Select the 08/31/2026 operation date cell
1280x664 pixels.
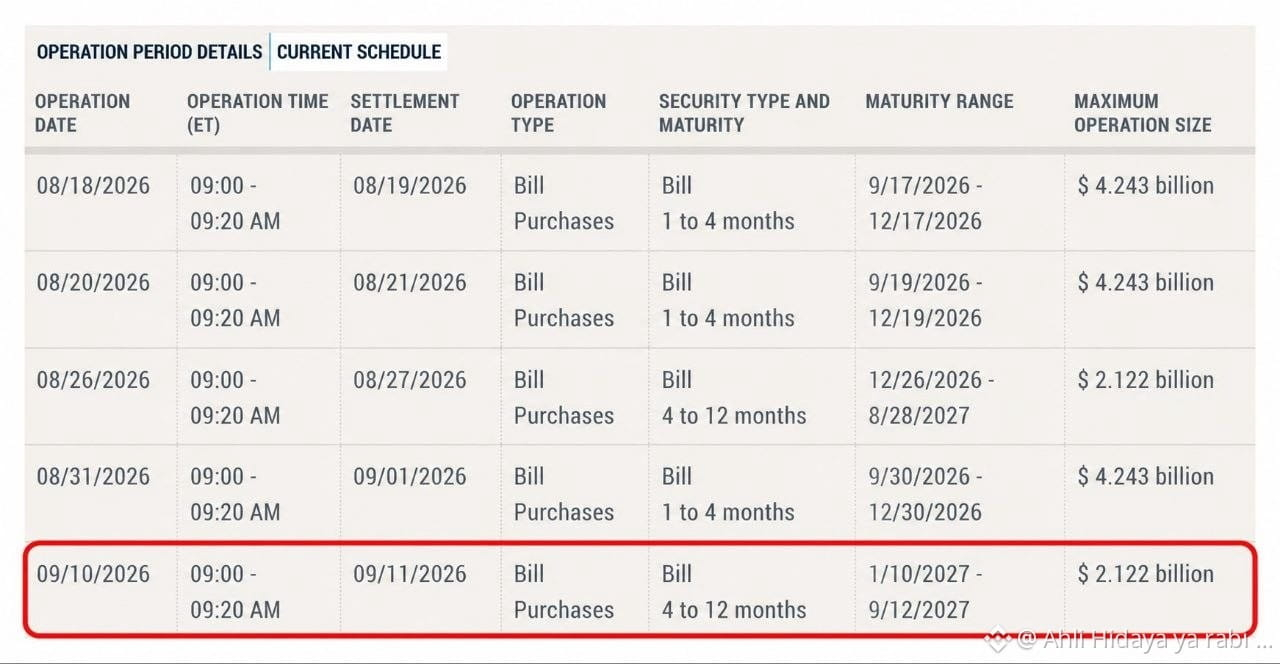tap(93, 477)
